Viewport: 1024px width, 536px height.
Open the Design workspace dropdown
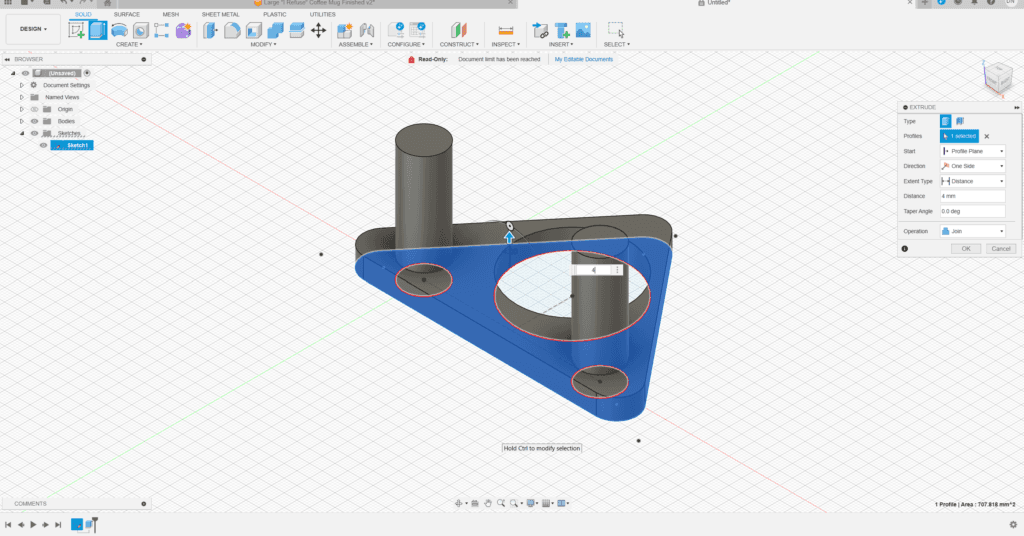(33, 29)
